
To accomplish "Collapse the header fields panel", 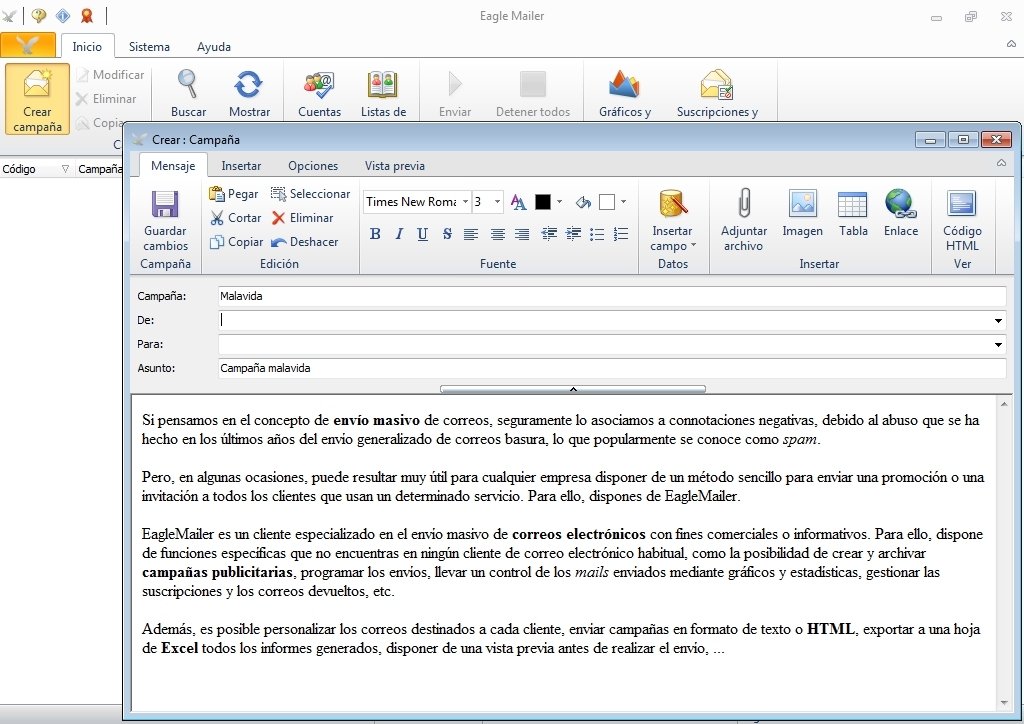I will pos(573,389).
